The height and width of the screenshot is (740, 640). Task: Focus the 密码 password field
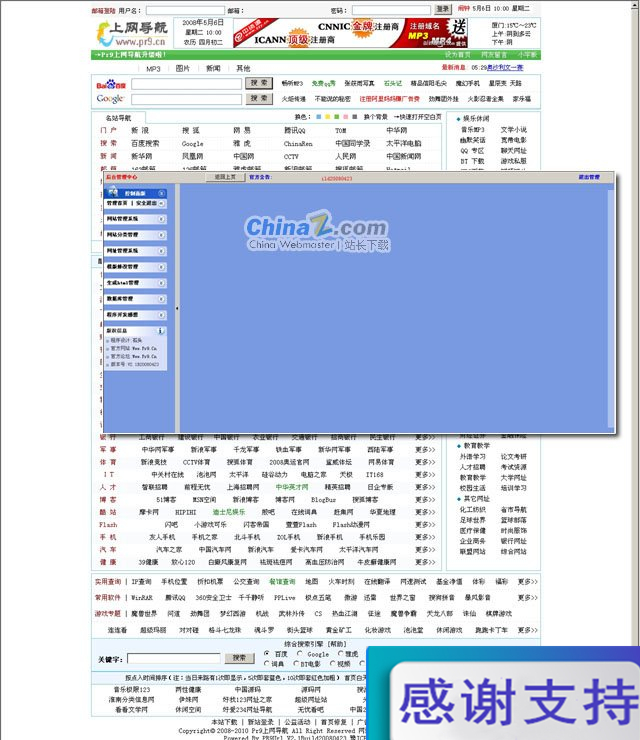[391, 10]
